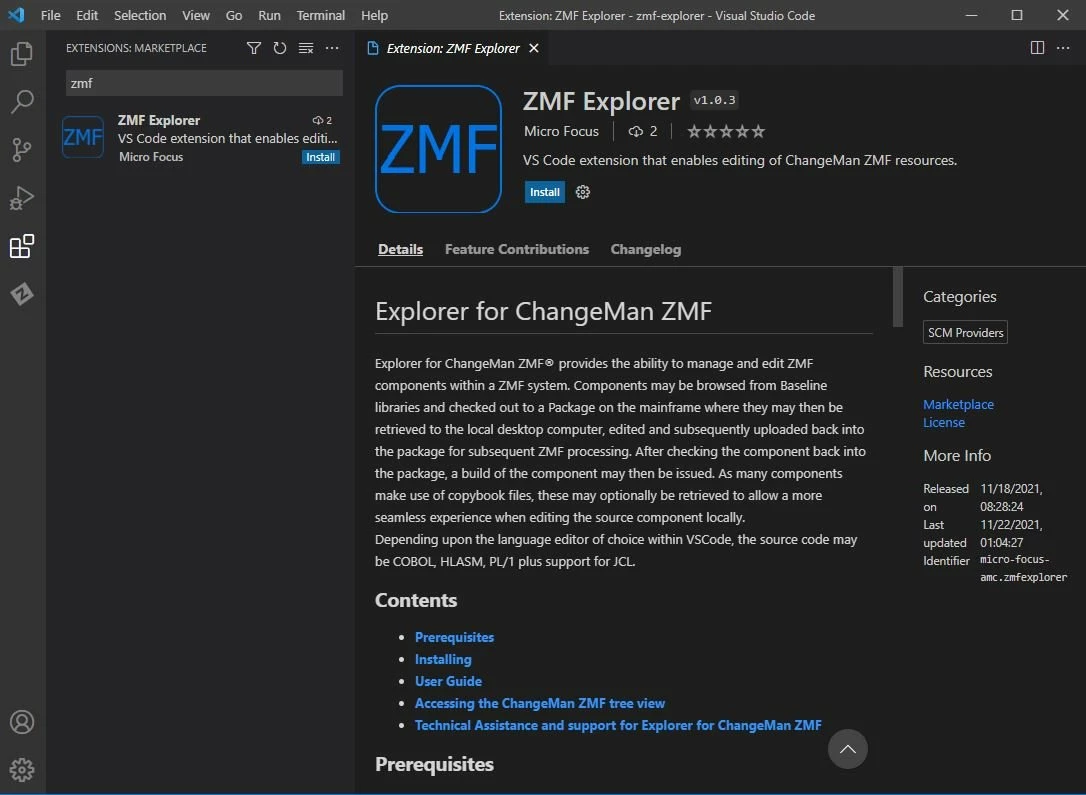Viewport: 1086px width, 795px height.
Task: Switch to the Changelog tab
Action: click(646, 249)
